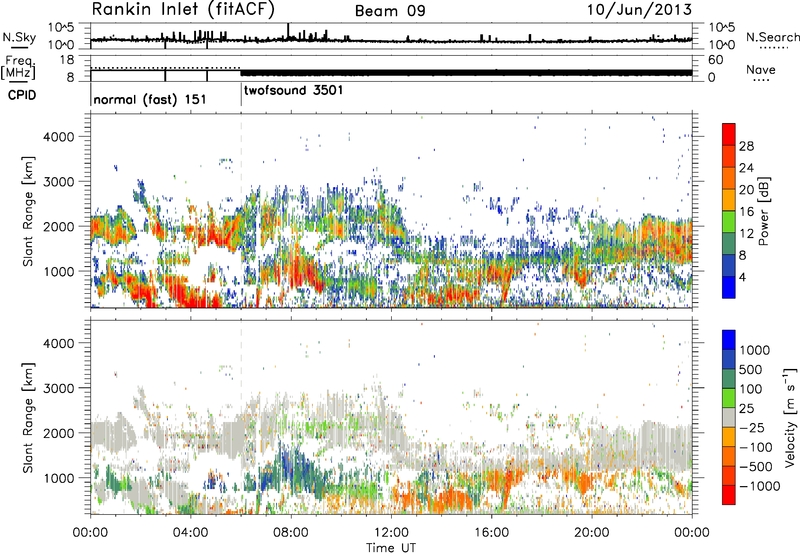Select the "Freq. [MHz]" axis label
Screen dimensions: 800x554
click(x=18, y=68)
